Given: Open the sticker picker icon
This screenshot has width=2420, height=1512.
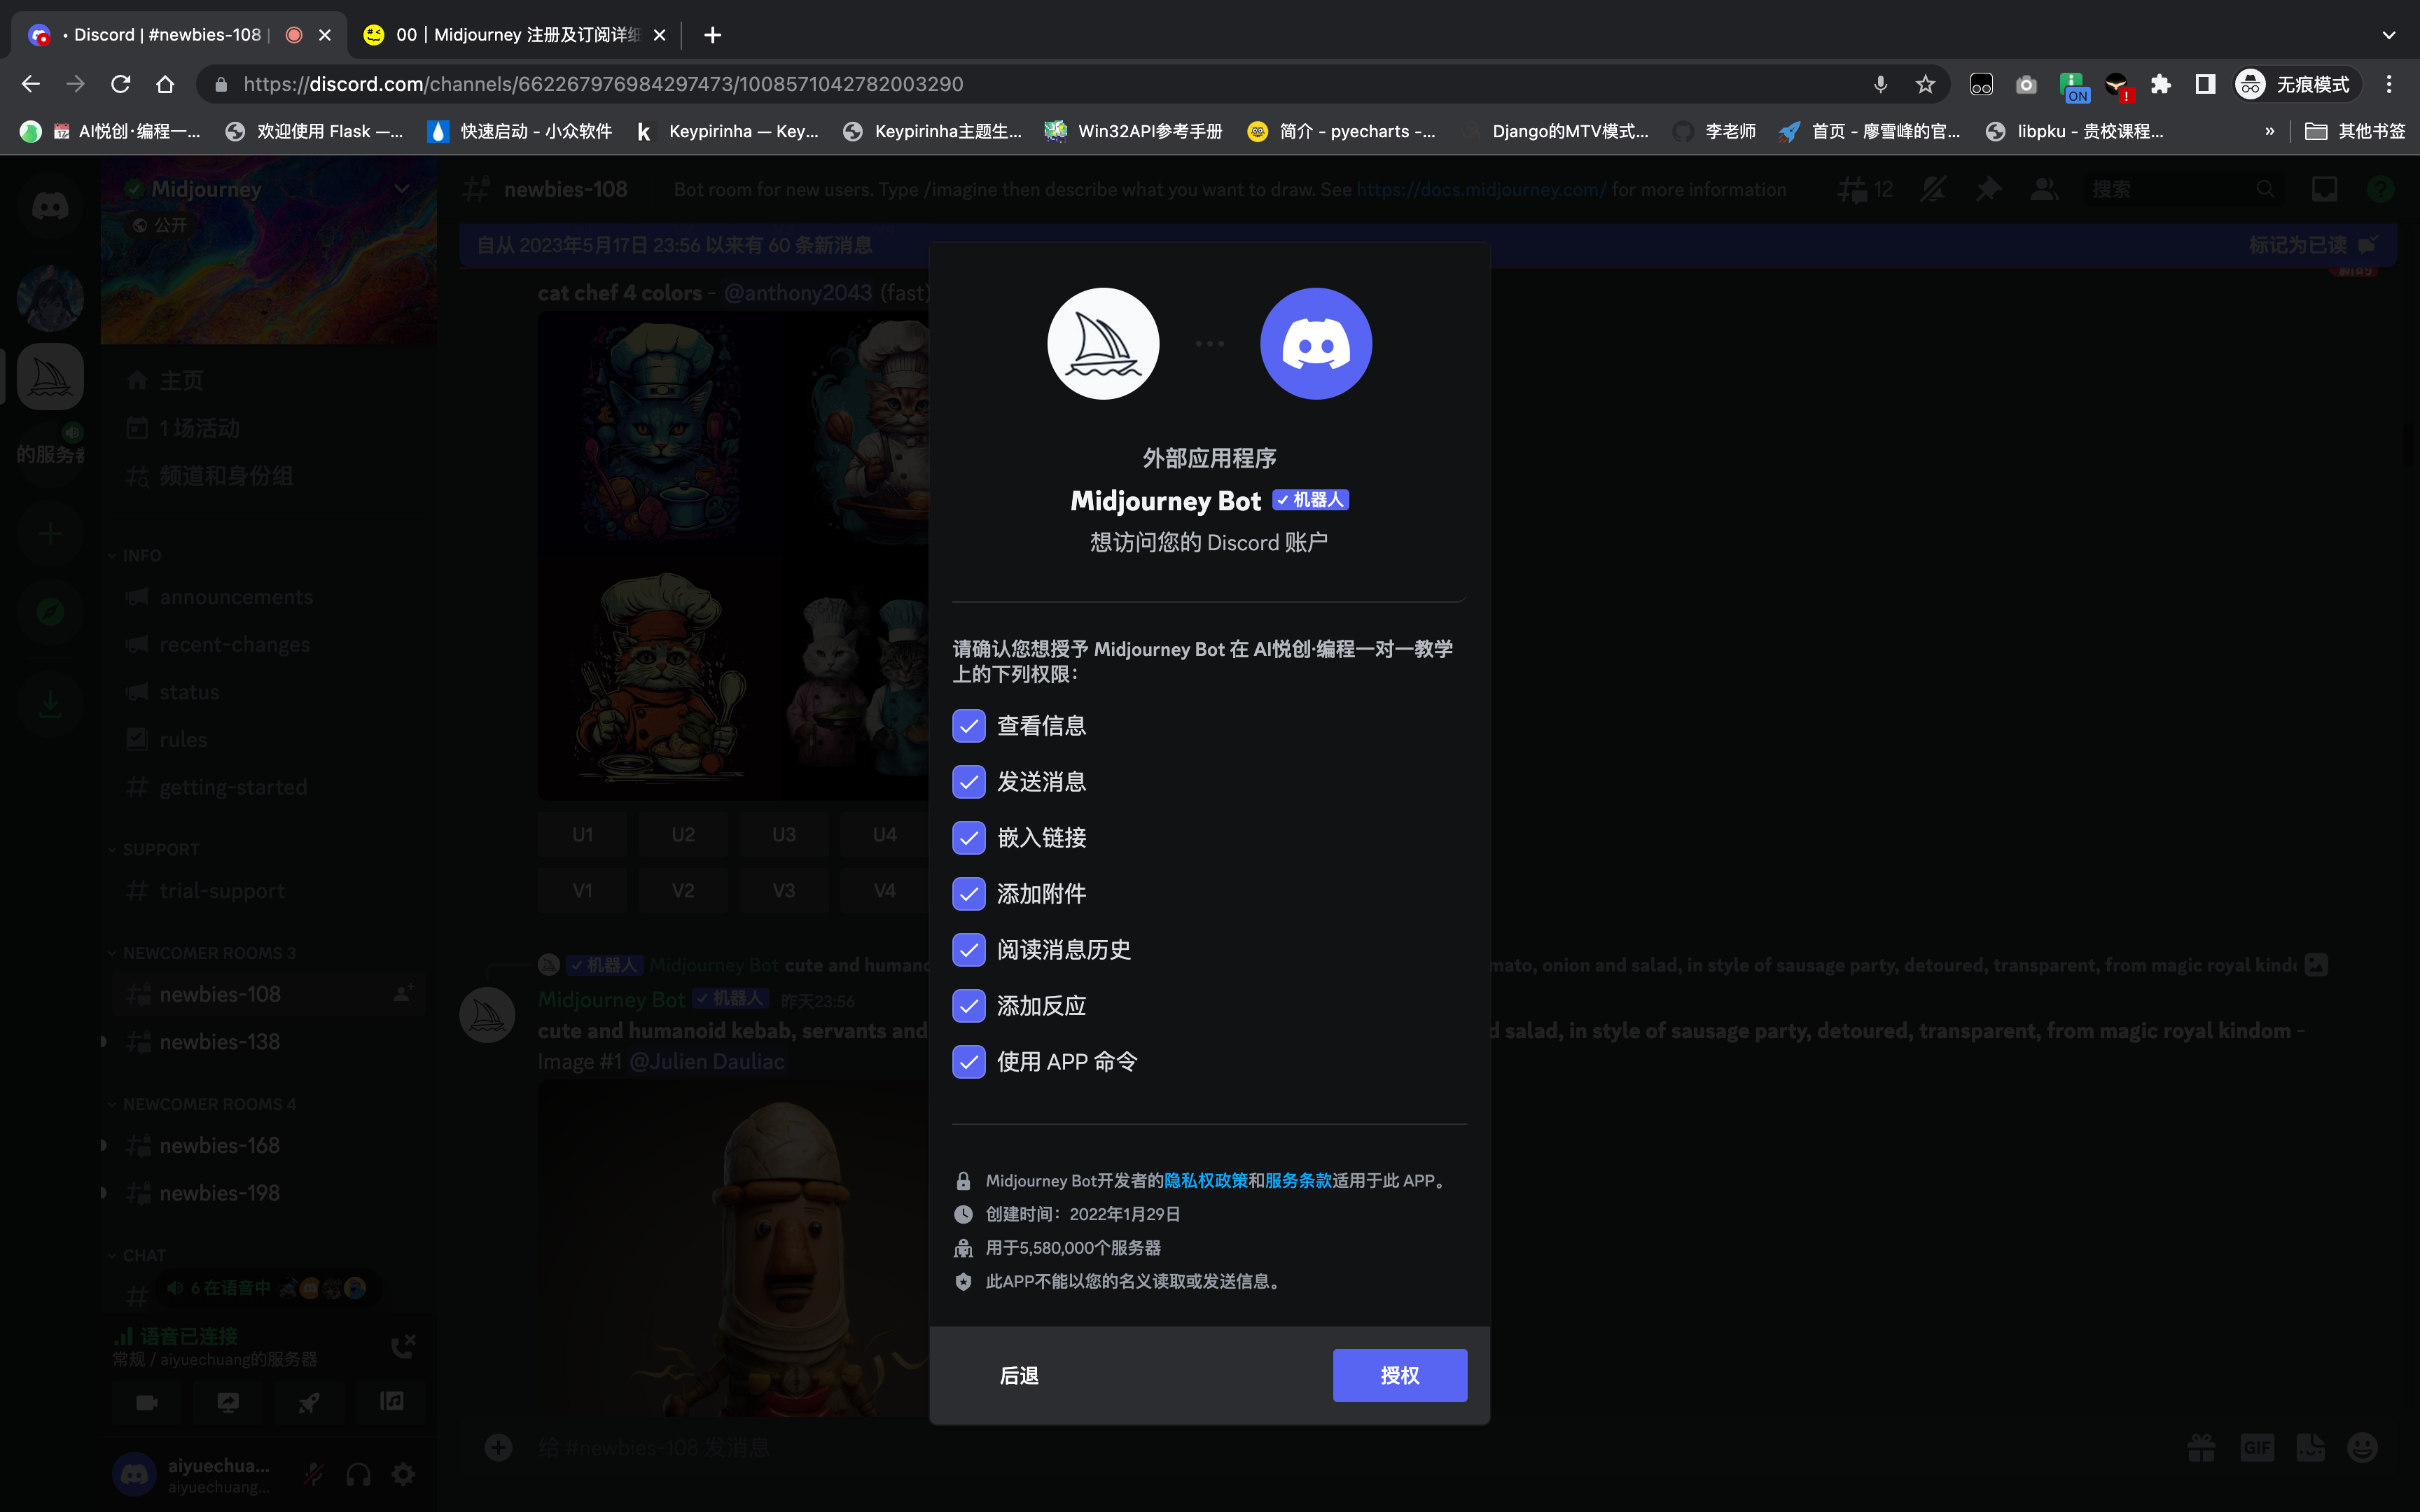Looking at the screenshot, I should click(x=2310, y=1447).
